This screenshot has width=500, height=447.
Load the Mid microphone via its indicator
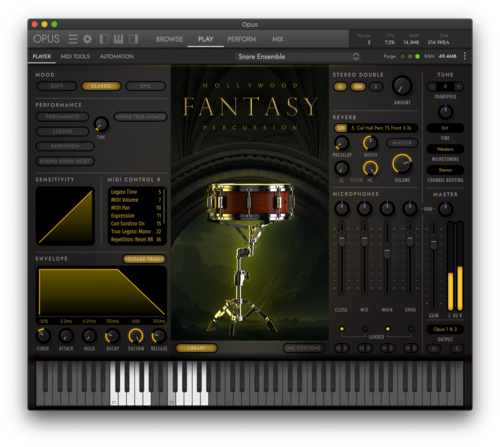click(x=365, y=329)
